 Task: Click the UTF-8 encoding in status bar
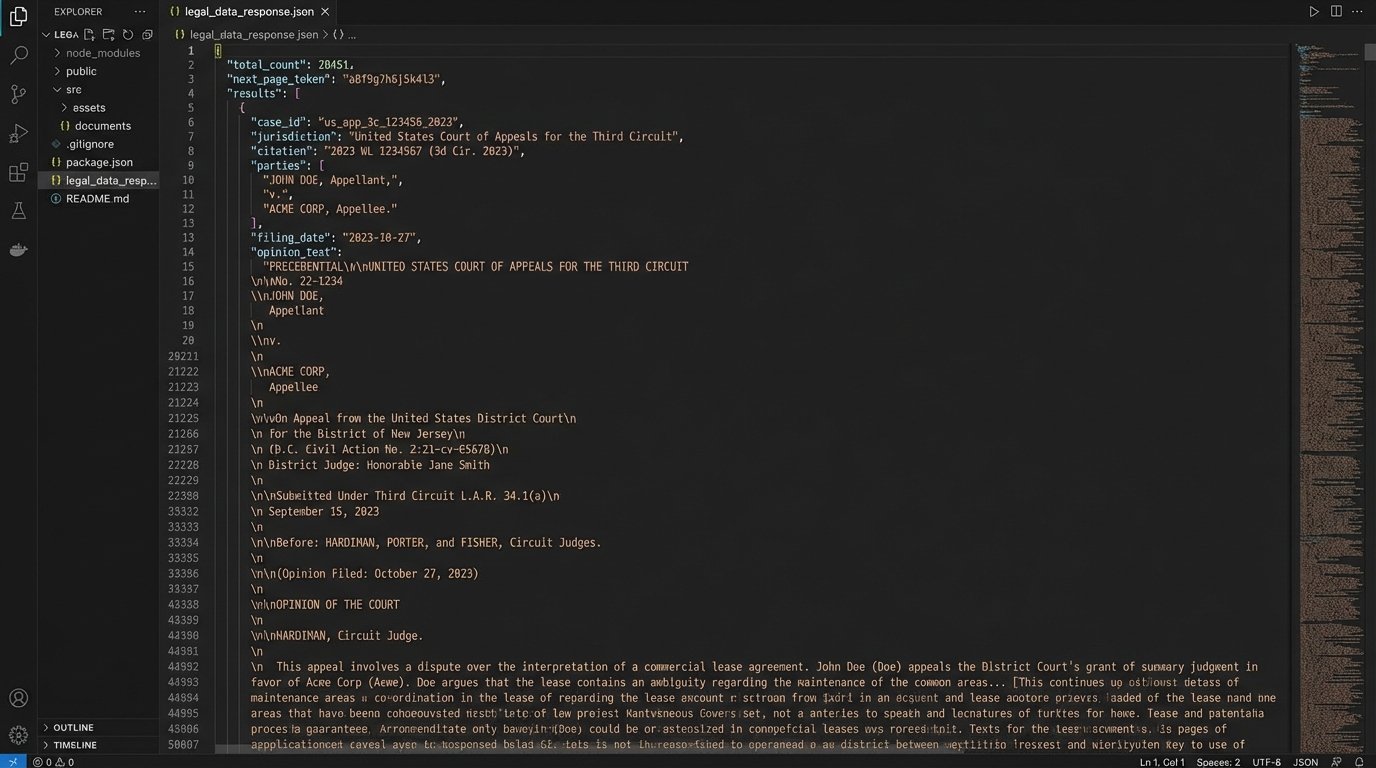click(x=1266, y=762)
